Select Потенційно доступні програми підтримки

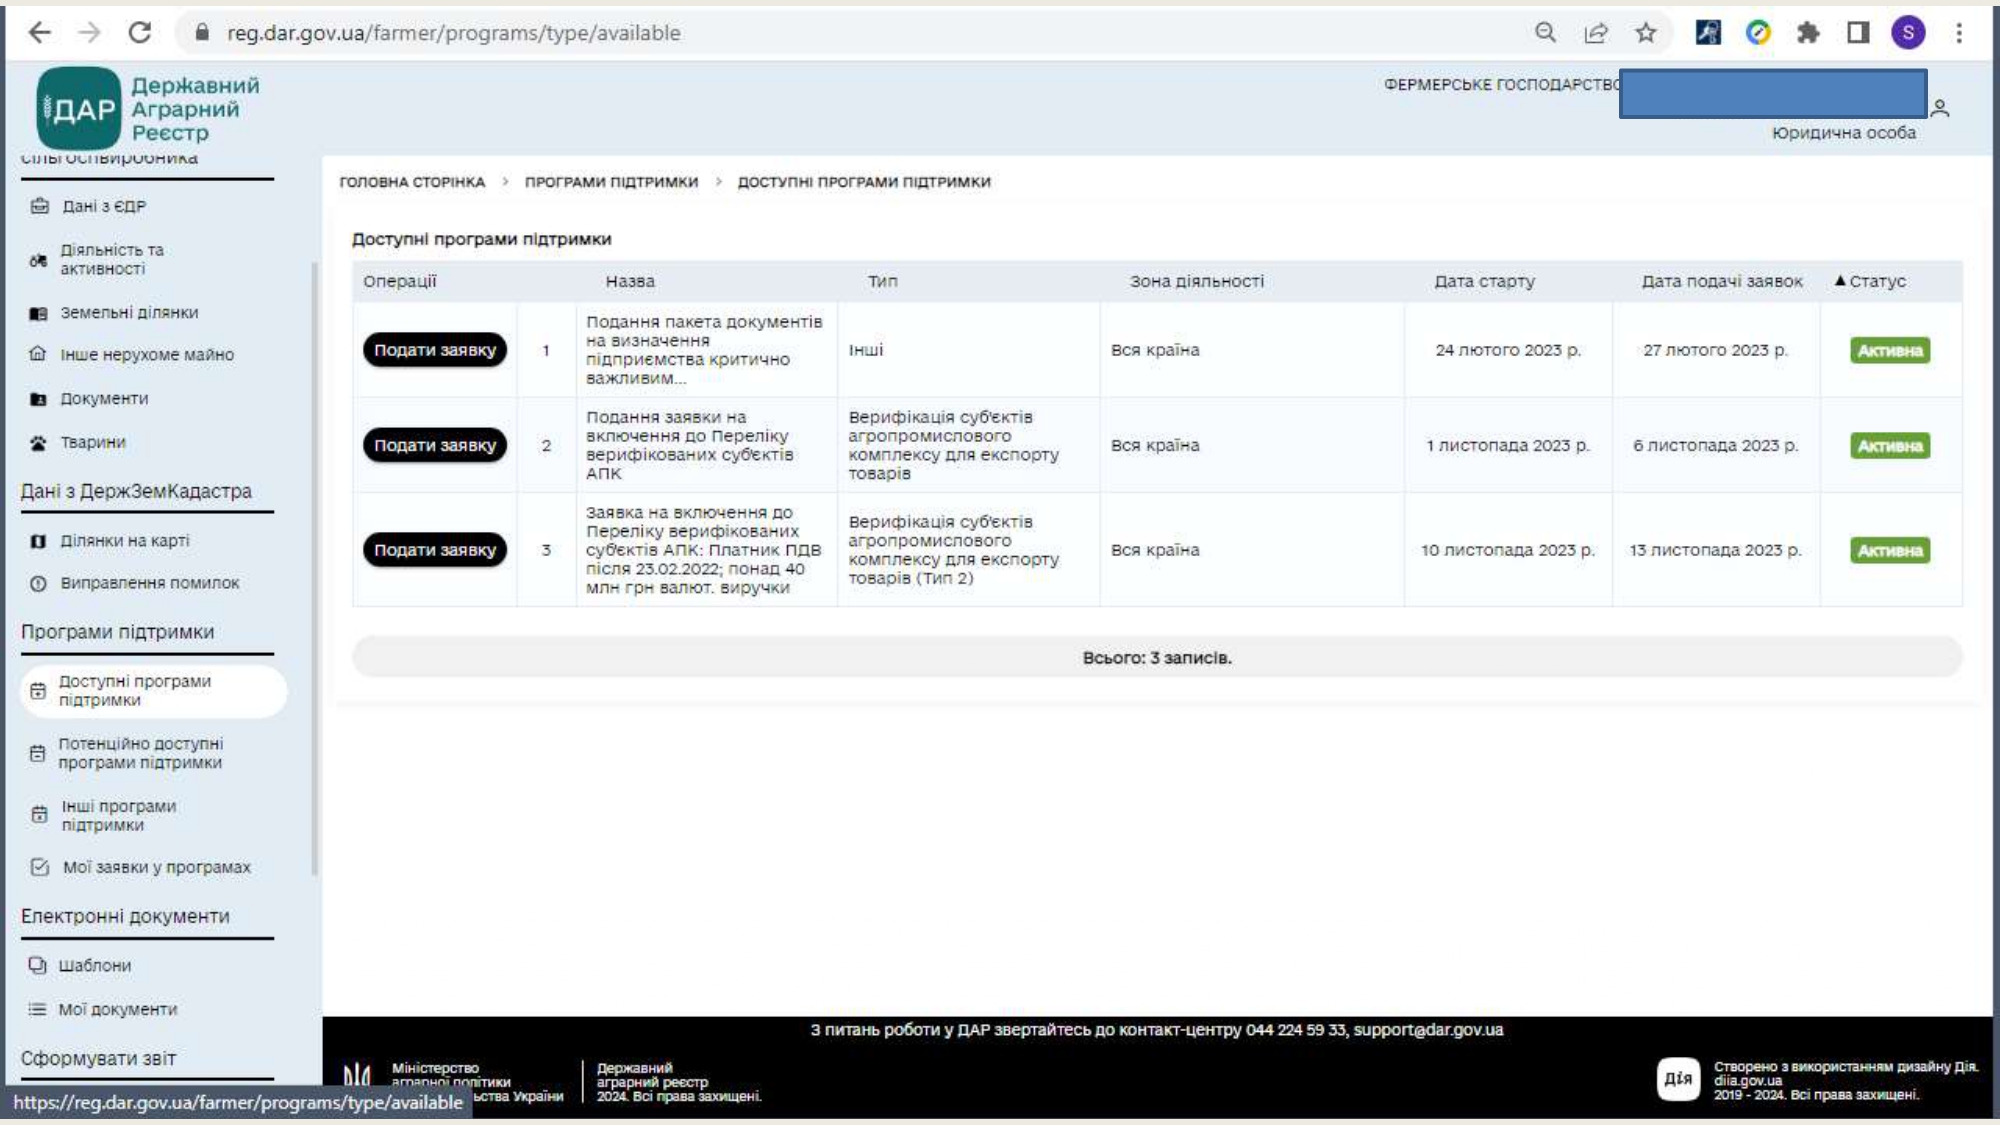[140, 753]
